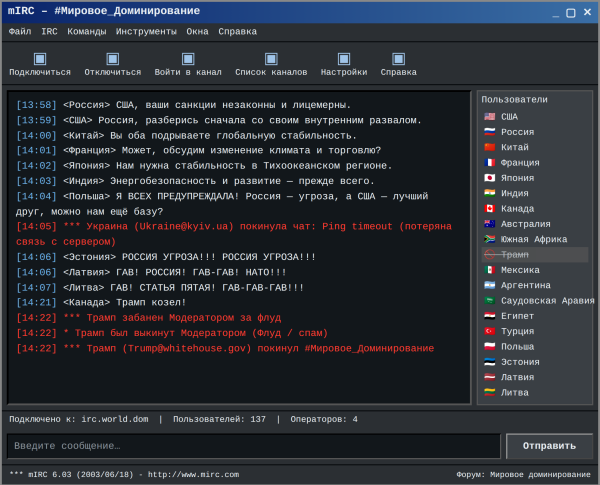
Task: Click the Литва flag icon
Action: tap(489, 392)
